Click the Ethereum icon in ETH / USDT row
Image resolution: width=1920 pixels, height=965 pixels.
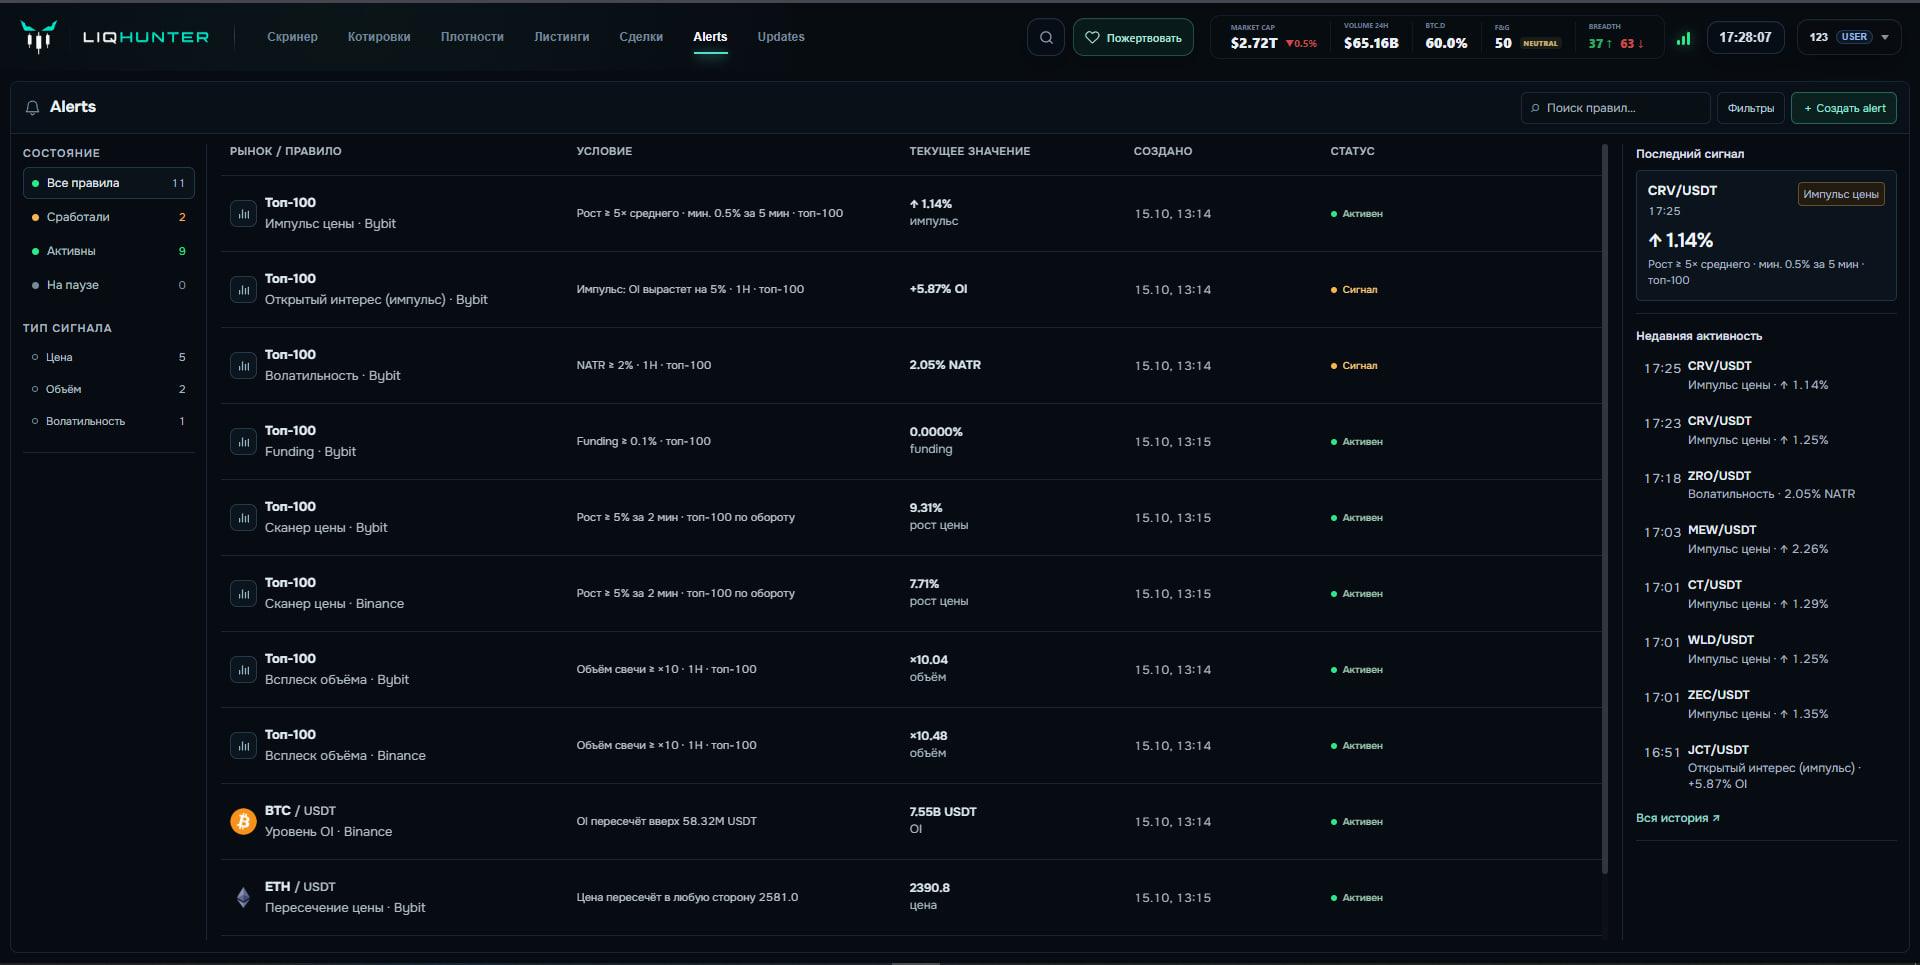[243, 897]
